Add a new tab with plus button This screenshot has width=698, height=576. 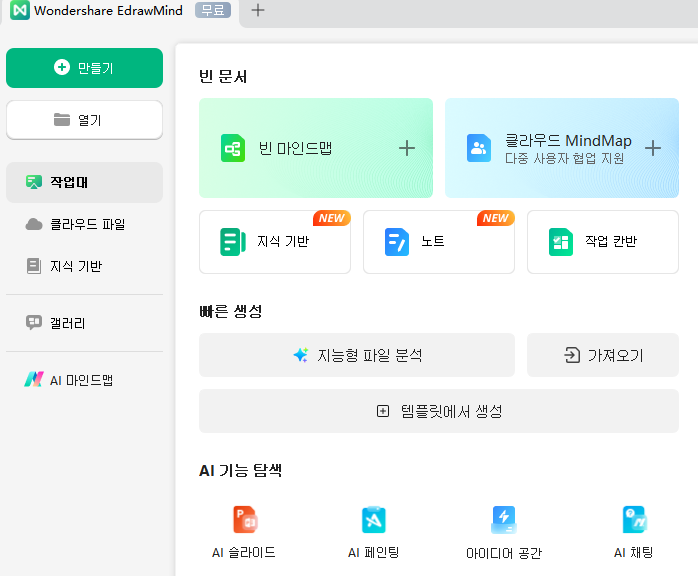258,10
